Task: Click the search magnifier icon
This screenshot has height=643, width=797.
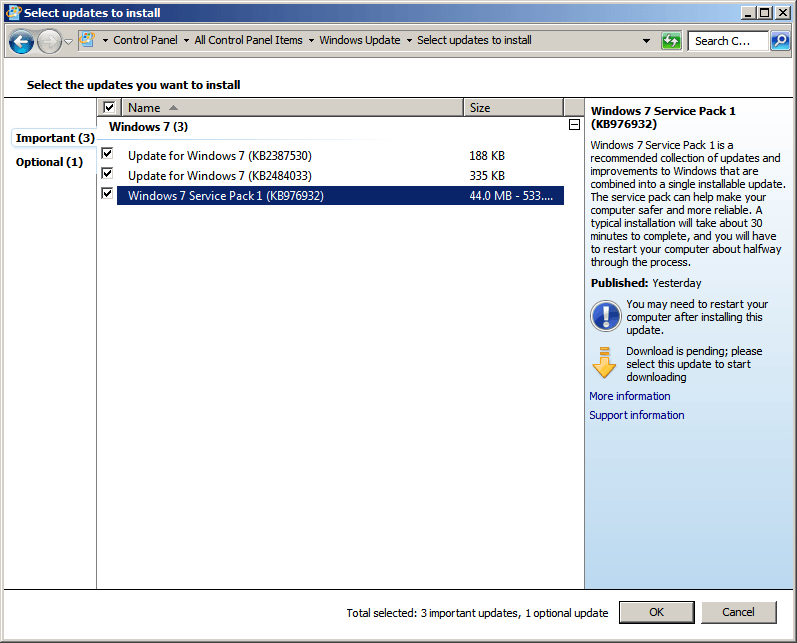Action: (780, 41)
